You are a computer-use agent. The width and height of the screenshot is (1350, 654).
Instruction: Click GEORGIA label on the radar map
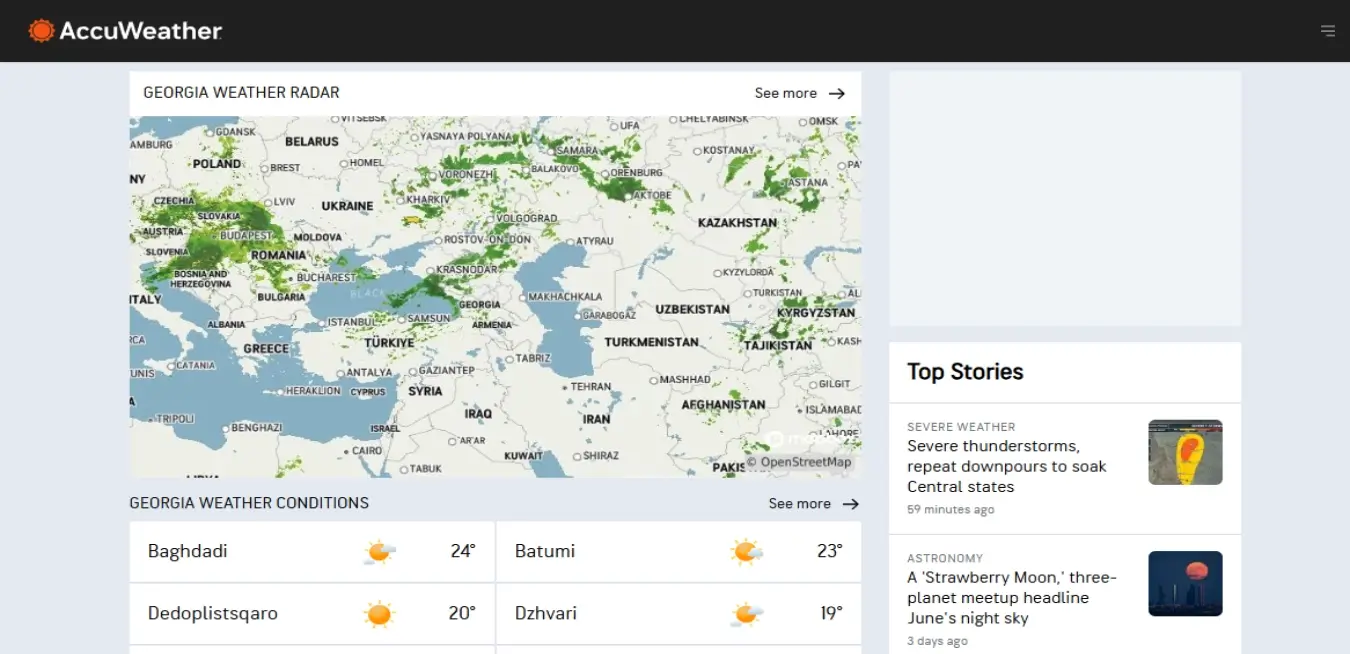[x=480, y=305]
